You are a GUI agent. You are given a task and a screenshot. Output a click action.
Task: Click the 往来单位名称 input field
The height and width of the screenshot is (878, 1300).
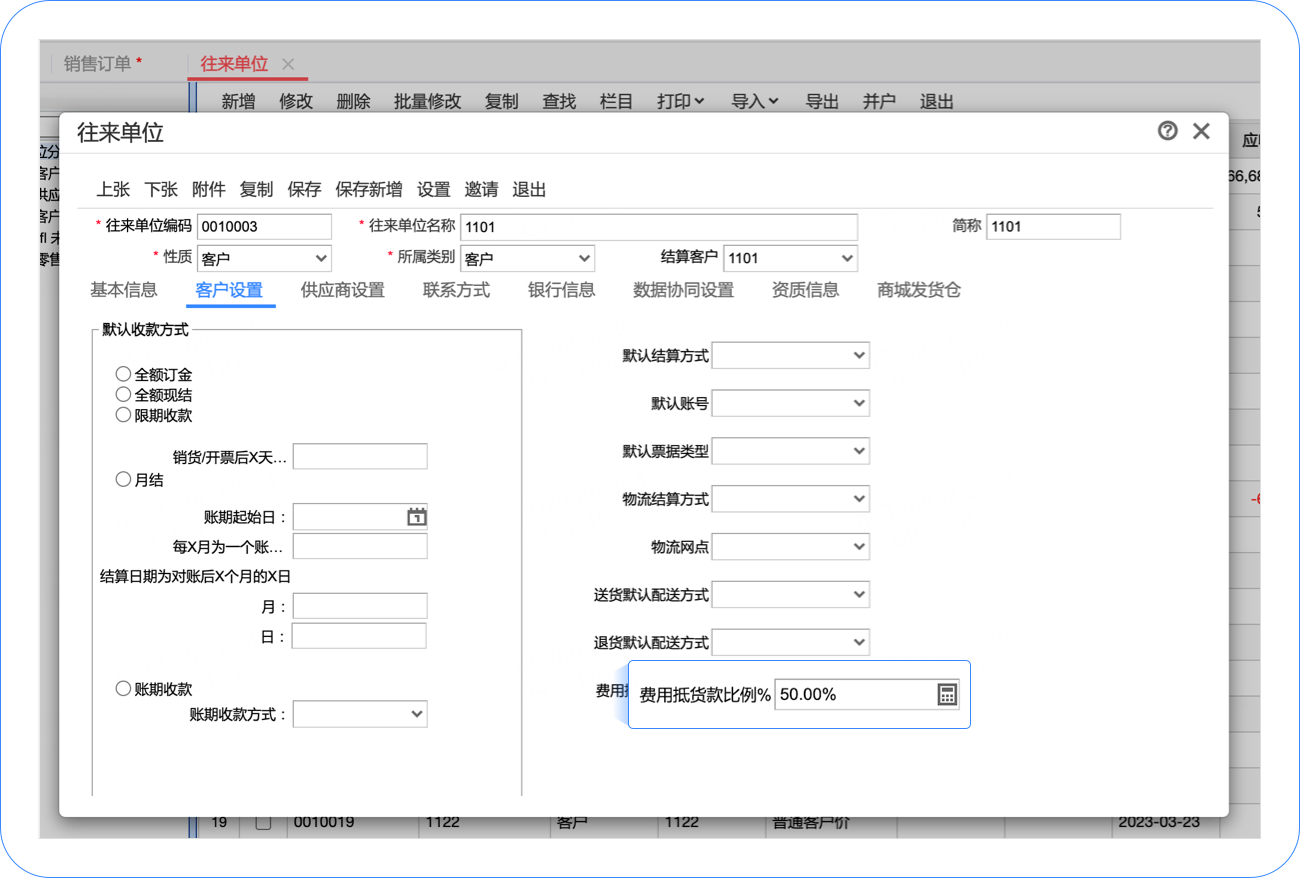(x=659, y=227)
